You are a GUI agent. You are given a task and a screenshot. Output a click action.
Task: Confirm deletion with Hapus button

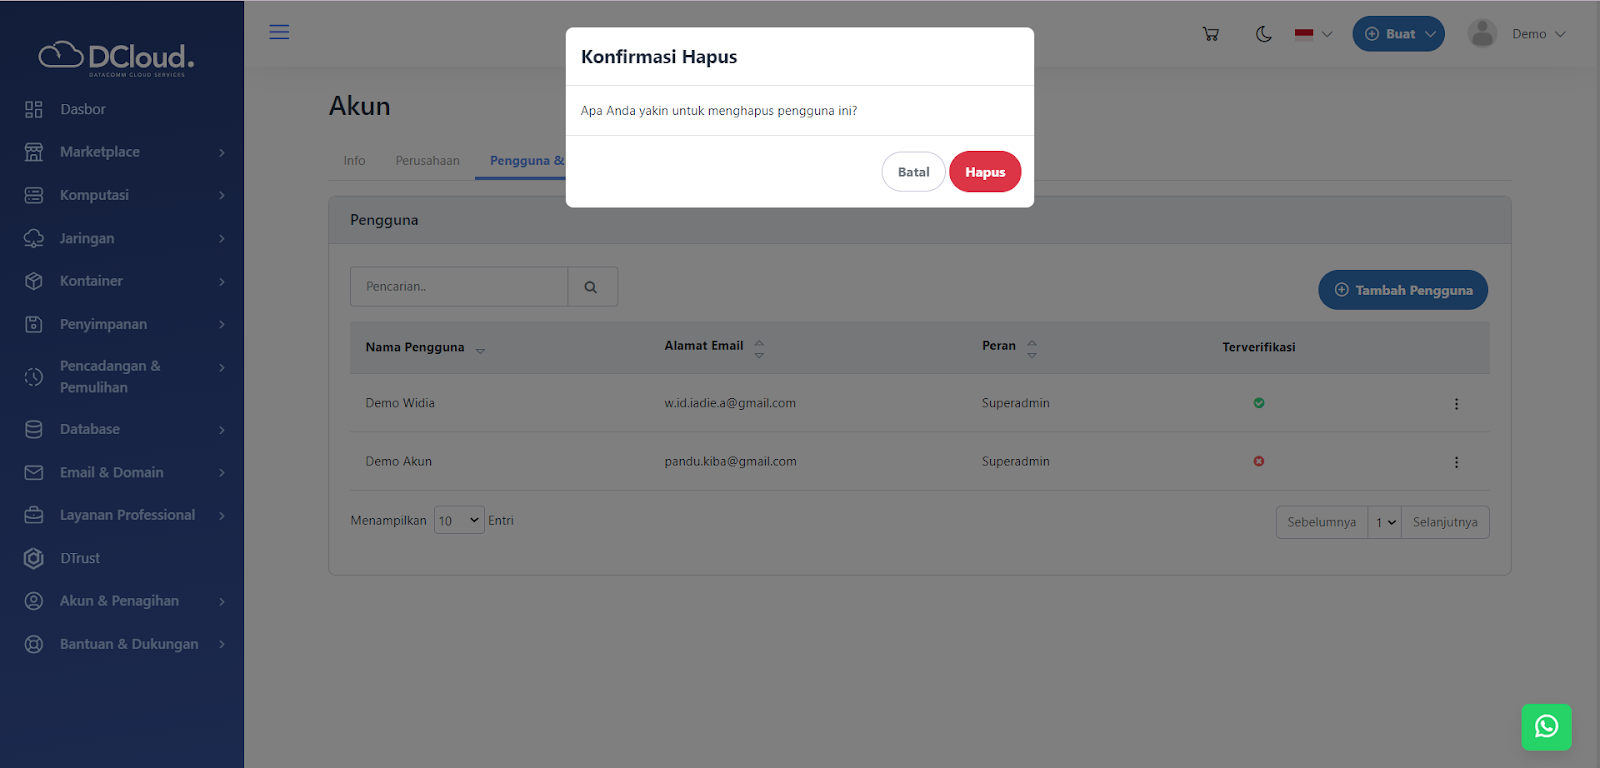pos(984,172)
